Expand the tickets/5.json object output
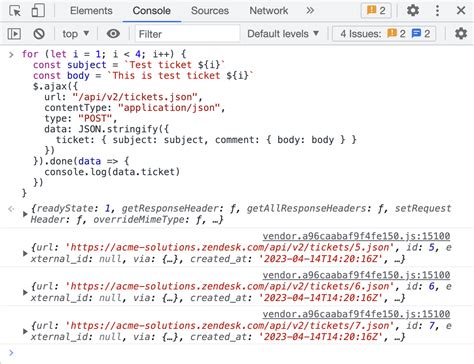The height and width of the screenshot is (364, 474). point(25,253)
